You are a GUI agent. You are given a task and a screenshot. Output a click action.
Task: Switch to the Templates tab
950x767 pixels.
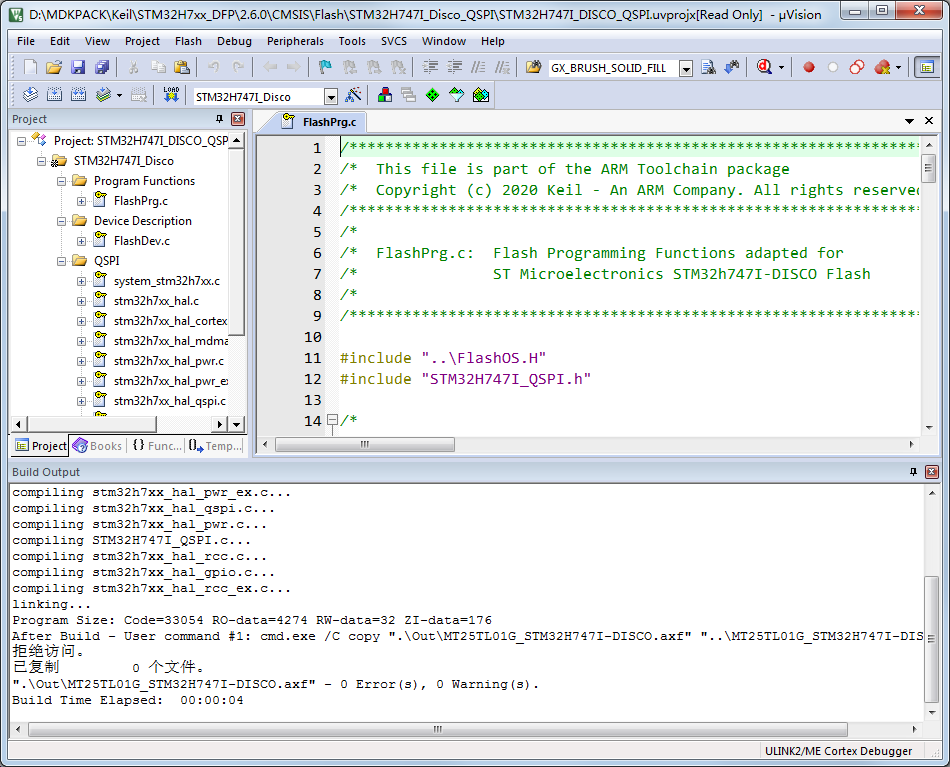[x=215, y=446]
